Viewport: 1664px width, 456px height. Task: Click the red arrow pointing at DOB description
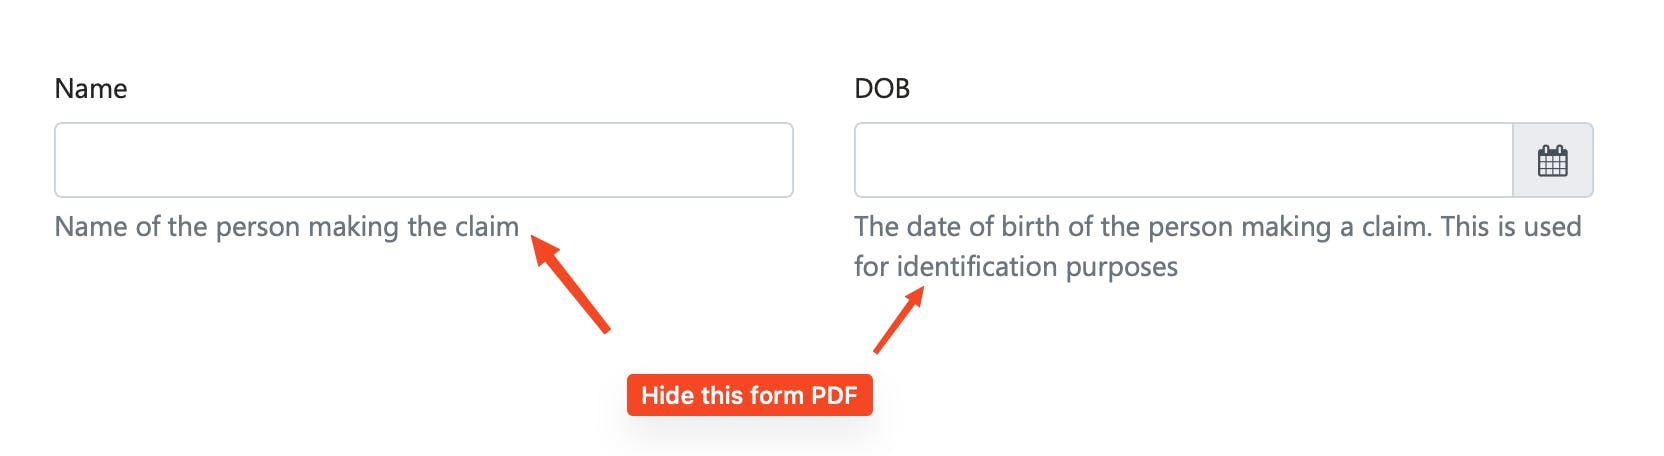(x=898, y=320)
